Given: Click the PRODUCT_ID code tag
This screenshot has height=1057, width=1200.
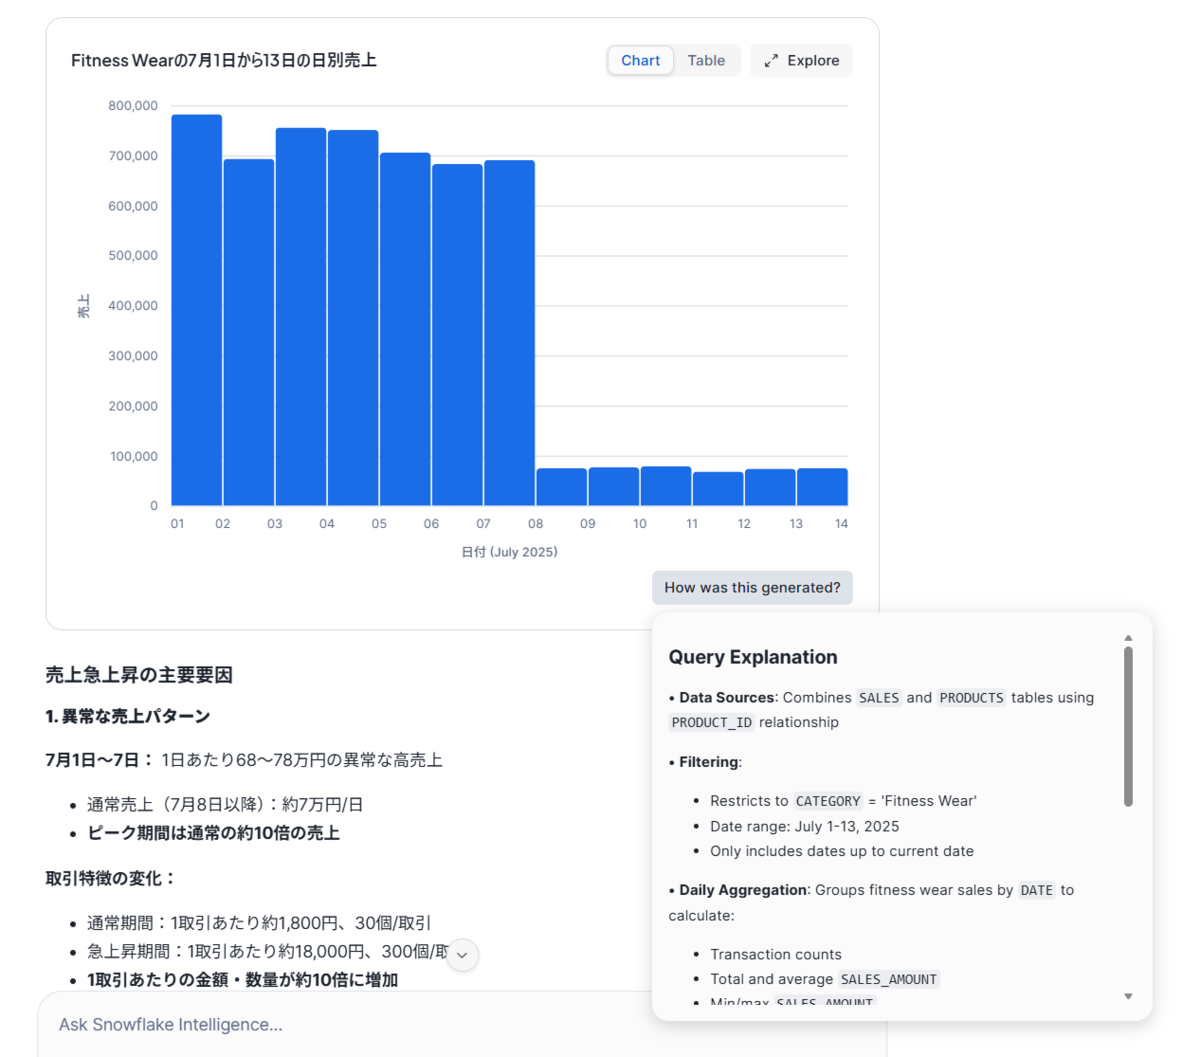Looking at the screenshot, I should tap(712, 722).
